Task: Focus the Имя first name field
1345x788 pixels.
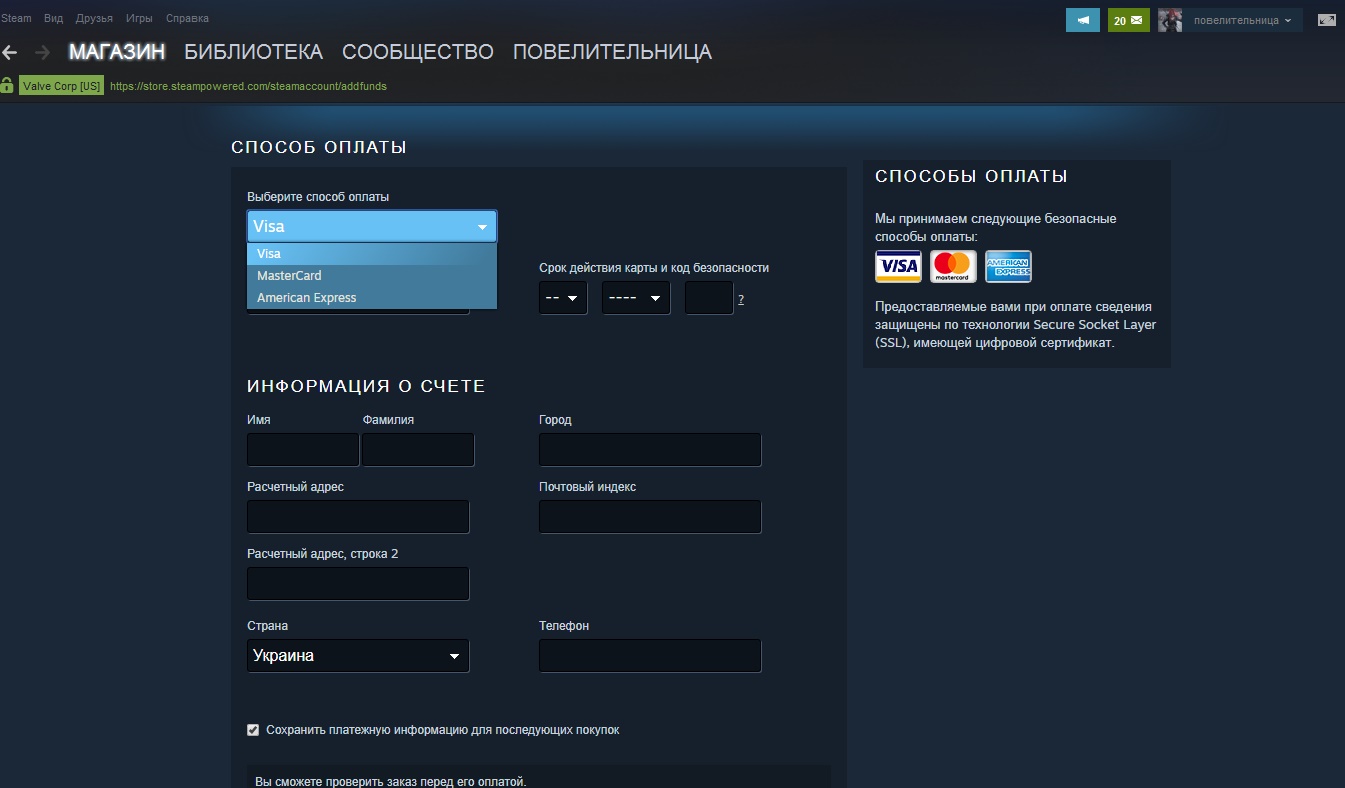Action: [303, 450]
